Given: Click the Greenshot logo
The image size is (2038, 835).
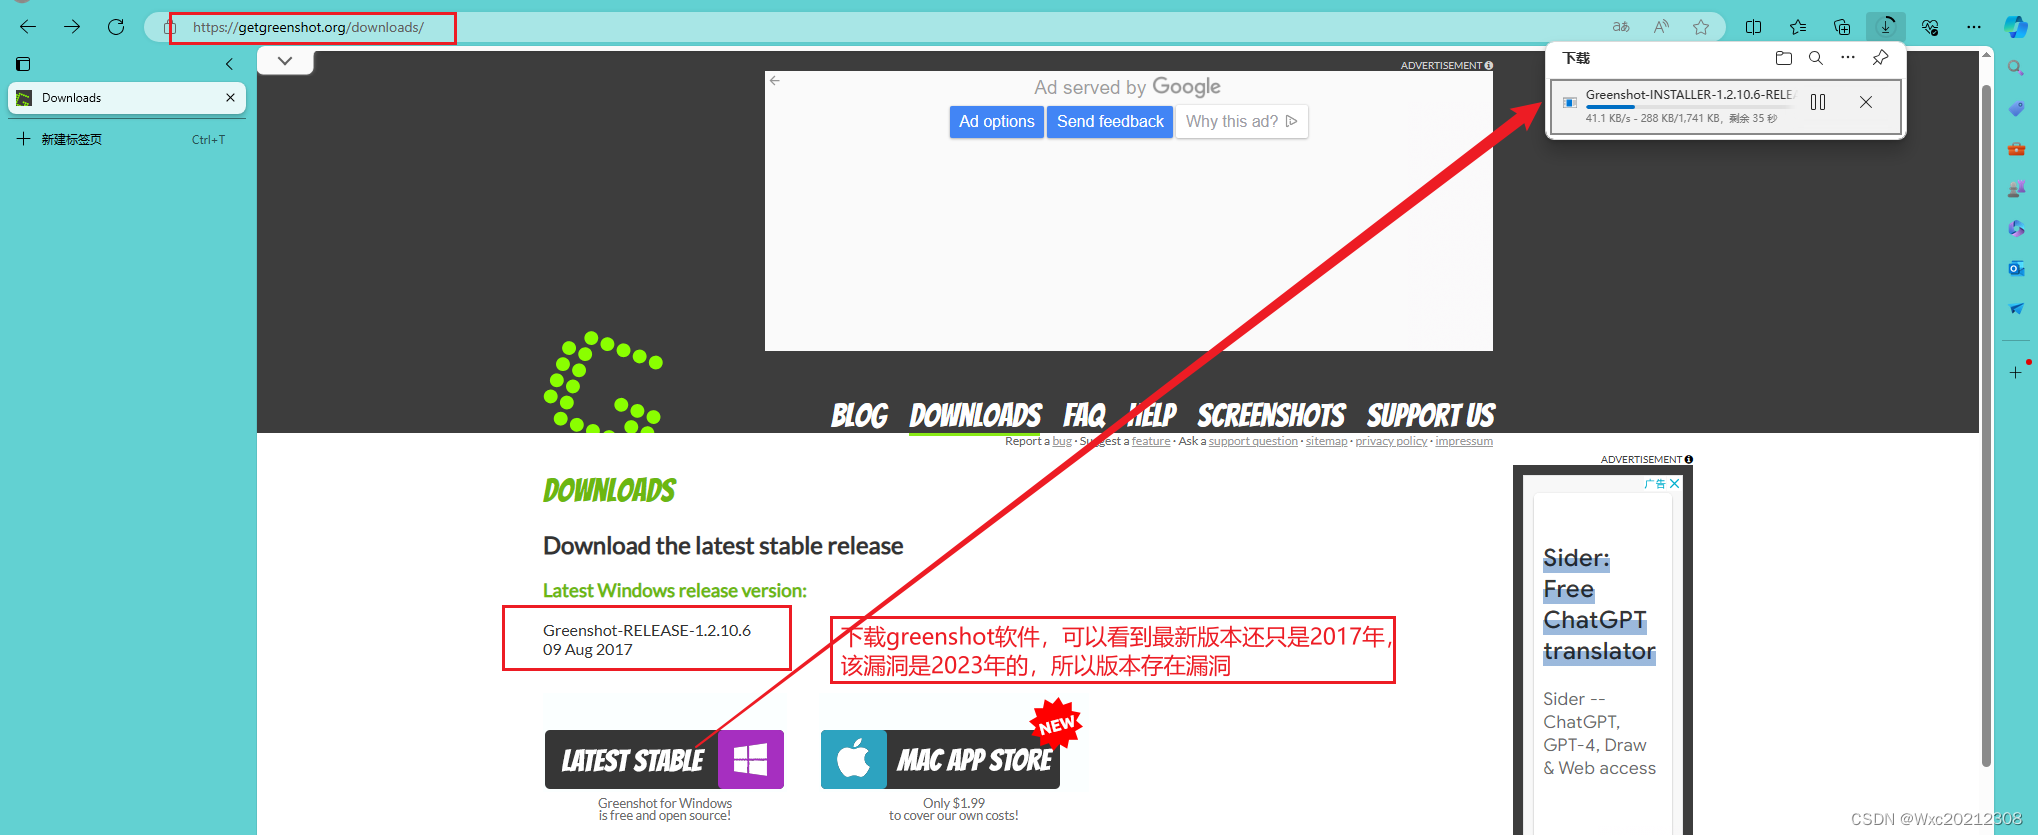Looking at the screenshot, I should point(603,383).
